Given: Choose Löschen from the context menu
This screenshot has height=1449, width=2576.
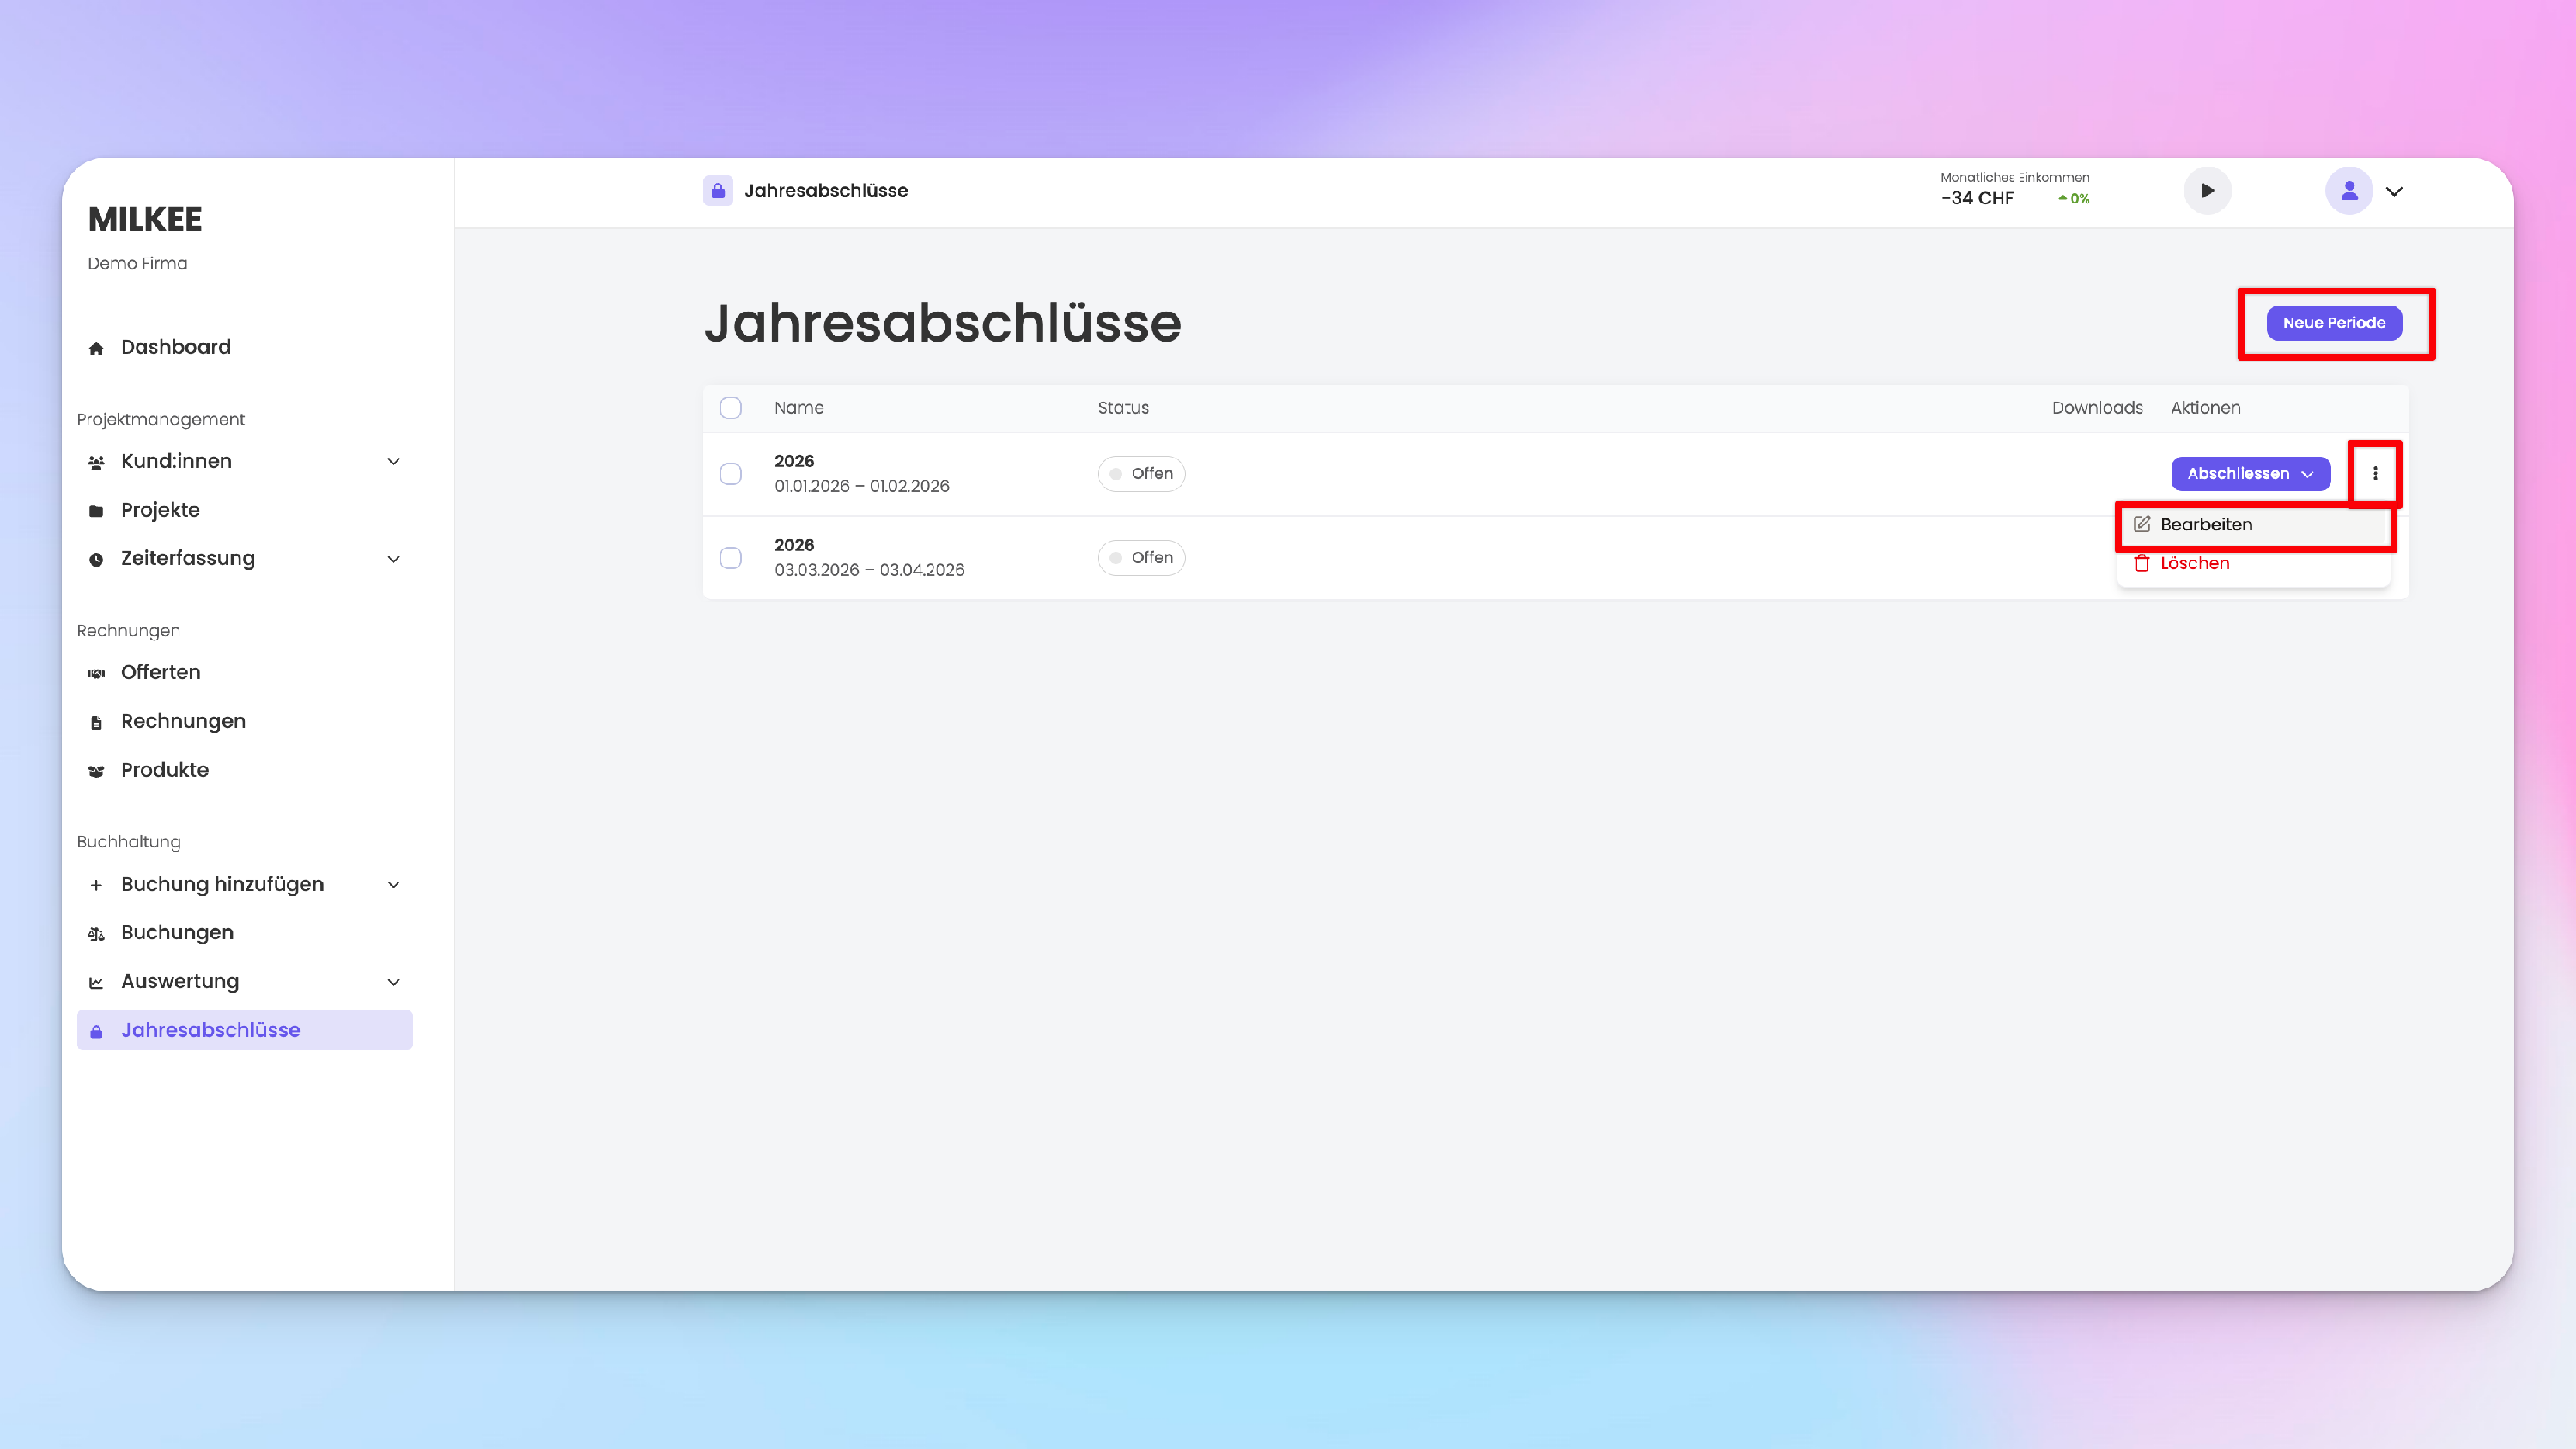Looking at the screenshot, I should (x=2194, y=563).
